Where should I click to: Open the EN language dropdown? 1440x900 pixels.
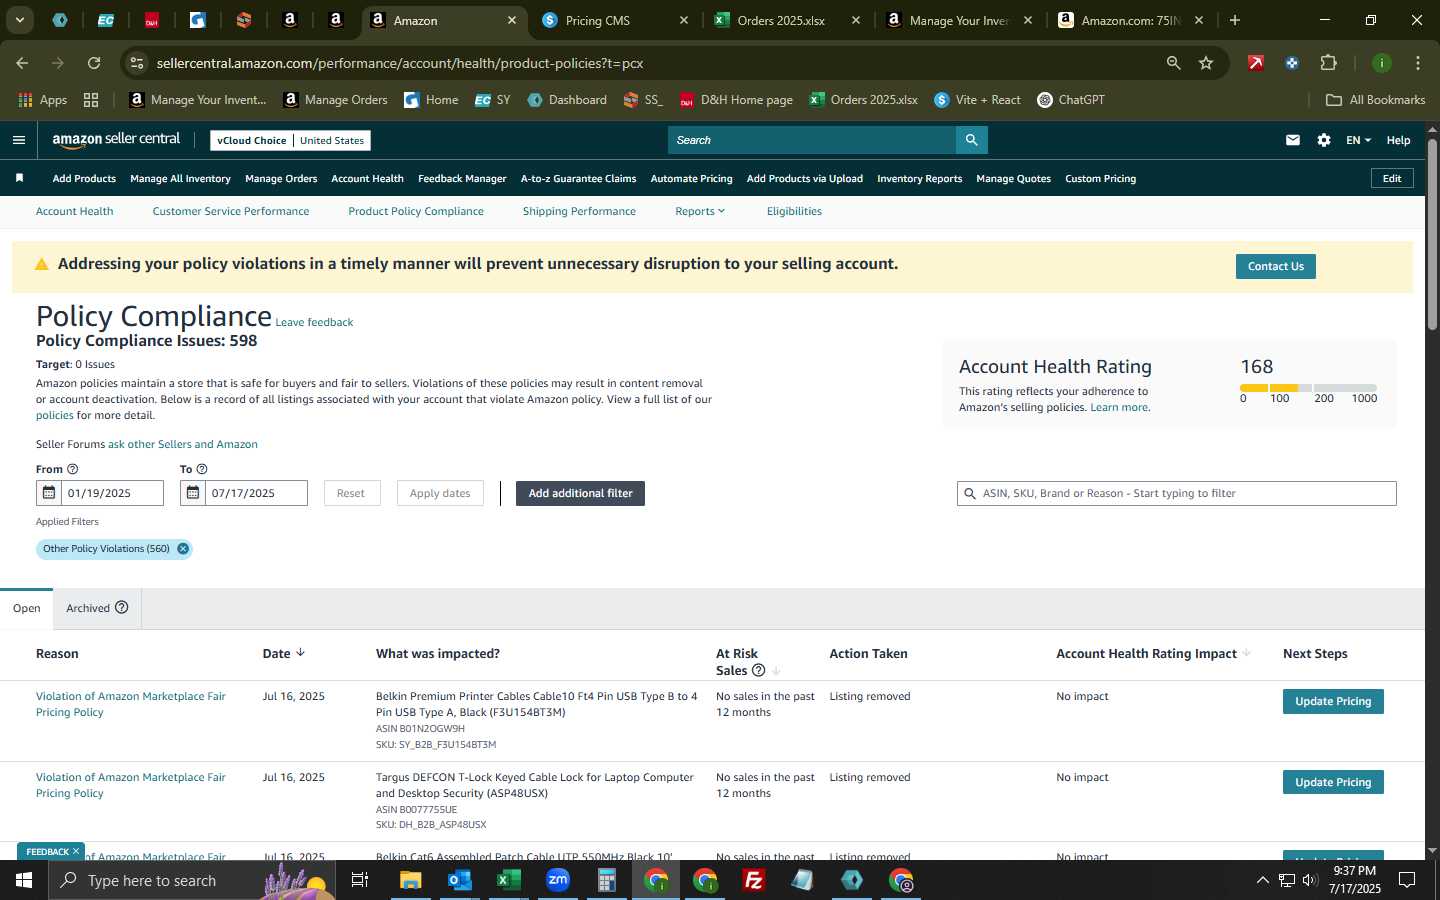click(x=1358, y=140)
